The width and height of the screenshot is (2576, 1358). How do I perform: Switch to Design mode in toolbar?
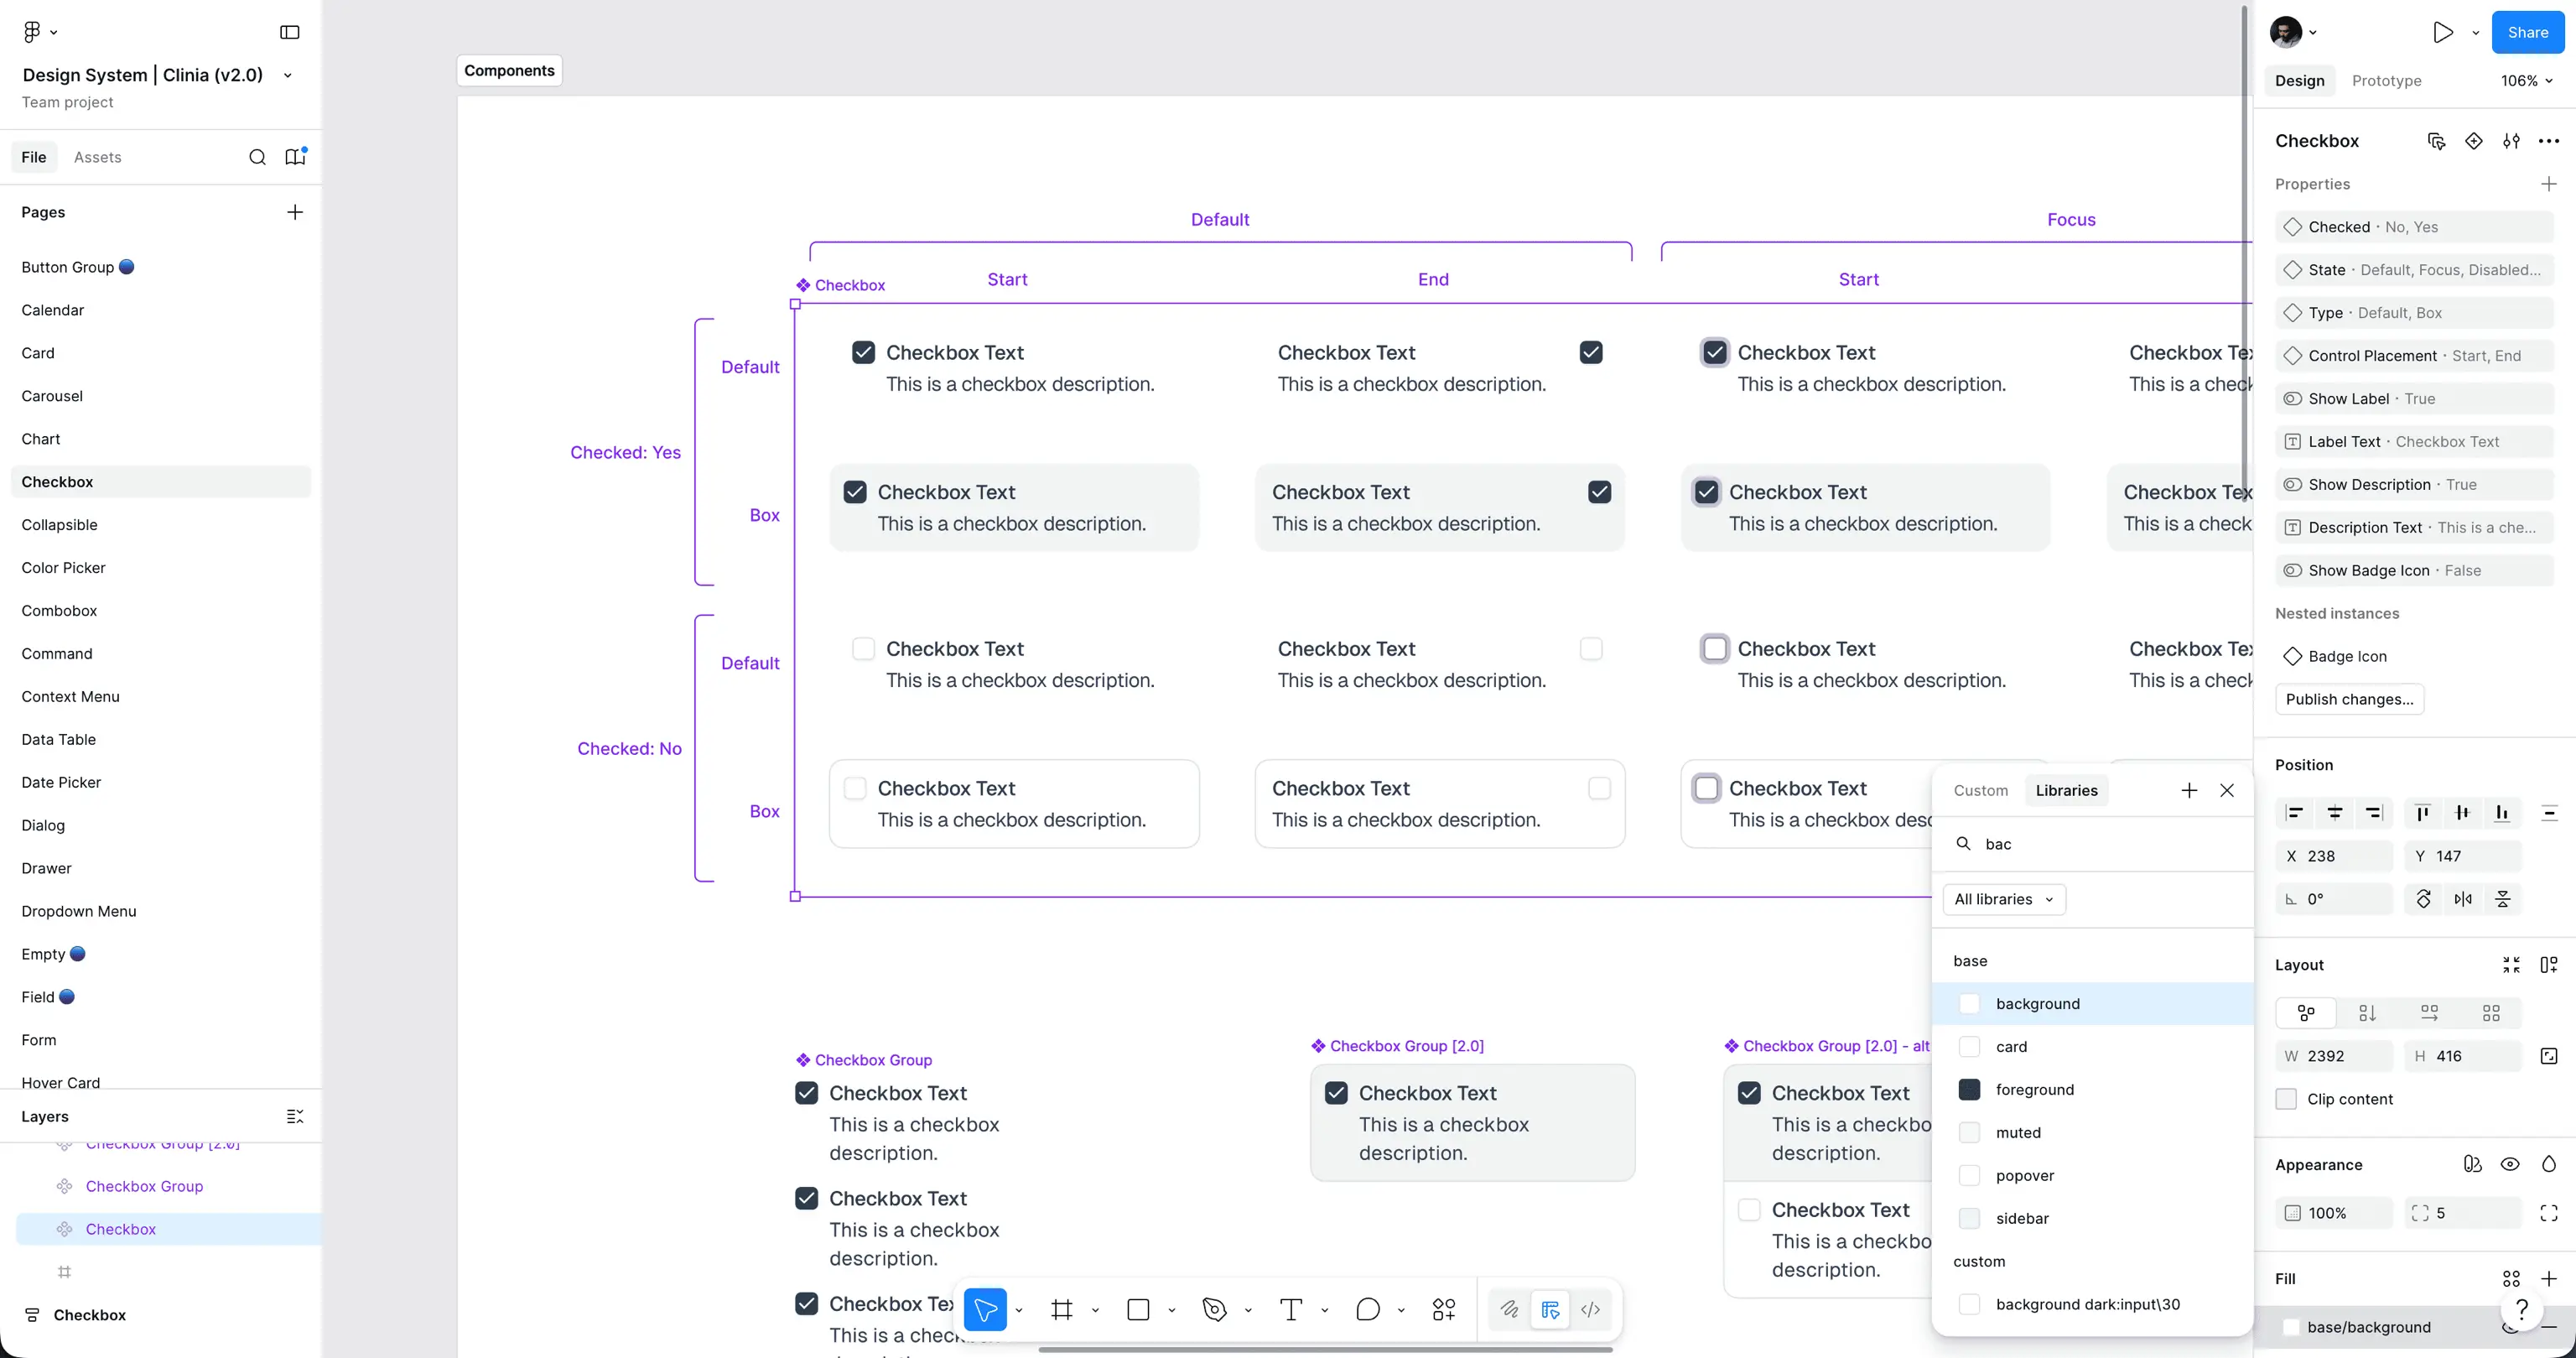(x=1550, y=1310)
